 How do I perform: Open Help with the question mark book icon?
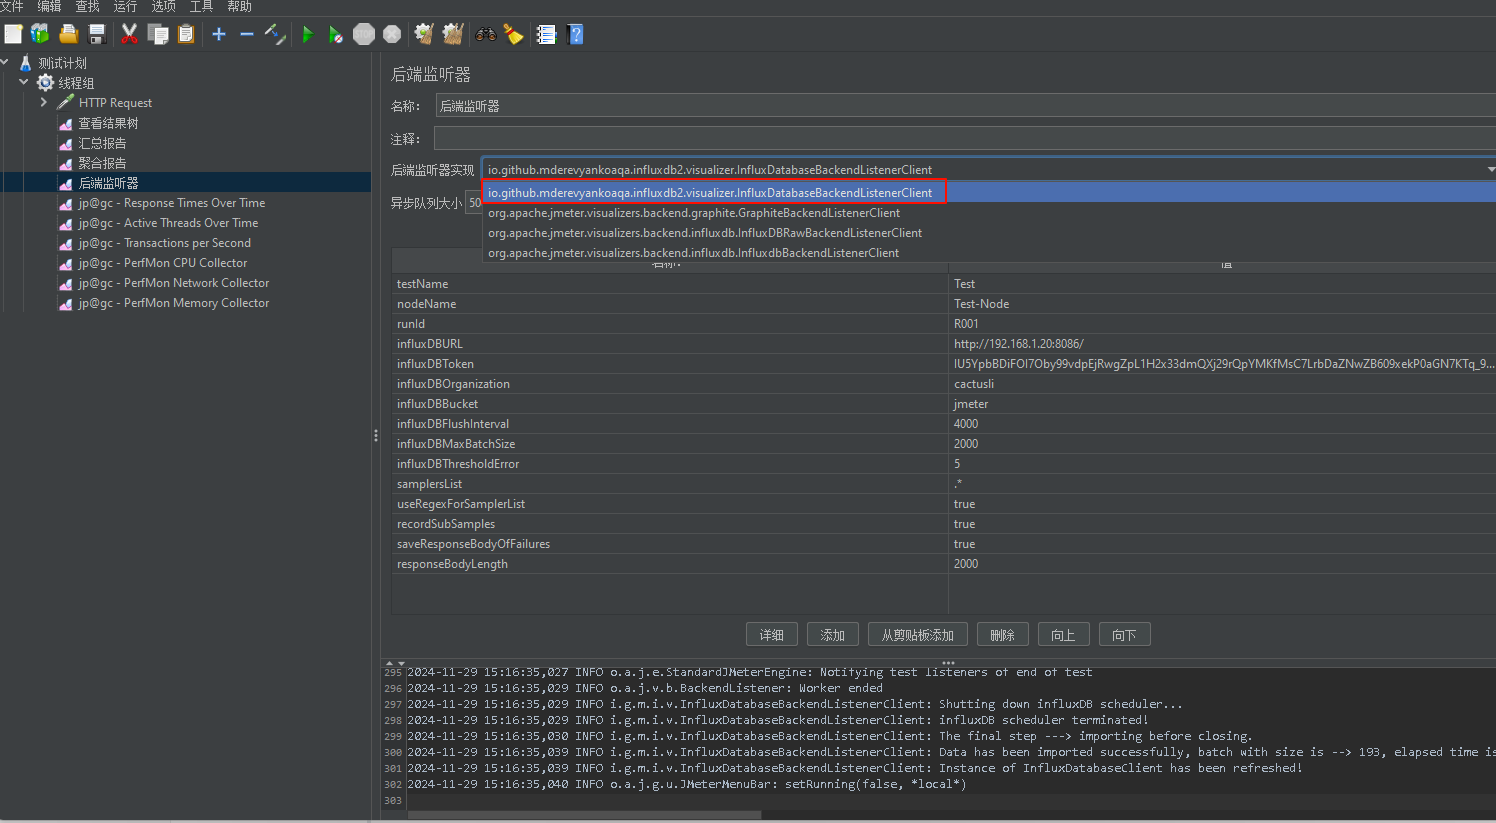pos(575,34)
